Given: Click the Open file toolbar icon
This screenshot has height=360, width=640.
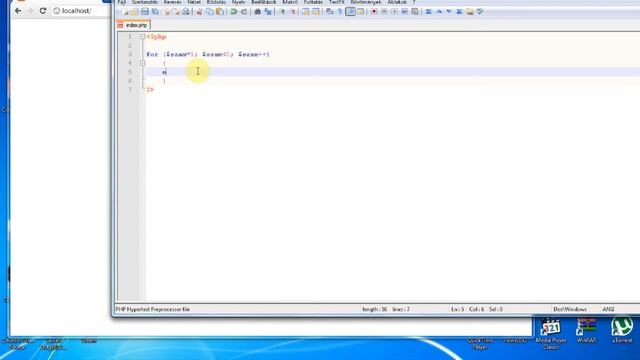Looking at the screenshot, I should [x=134, y=12].
